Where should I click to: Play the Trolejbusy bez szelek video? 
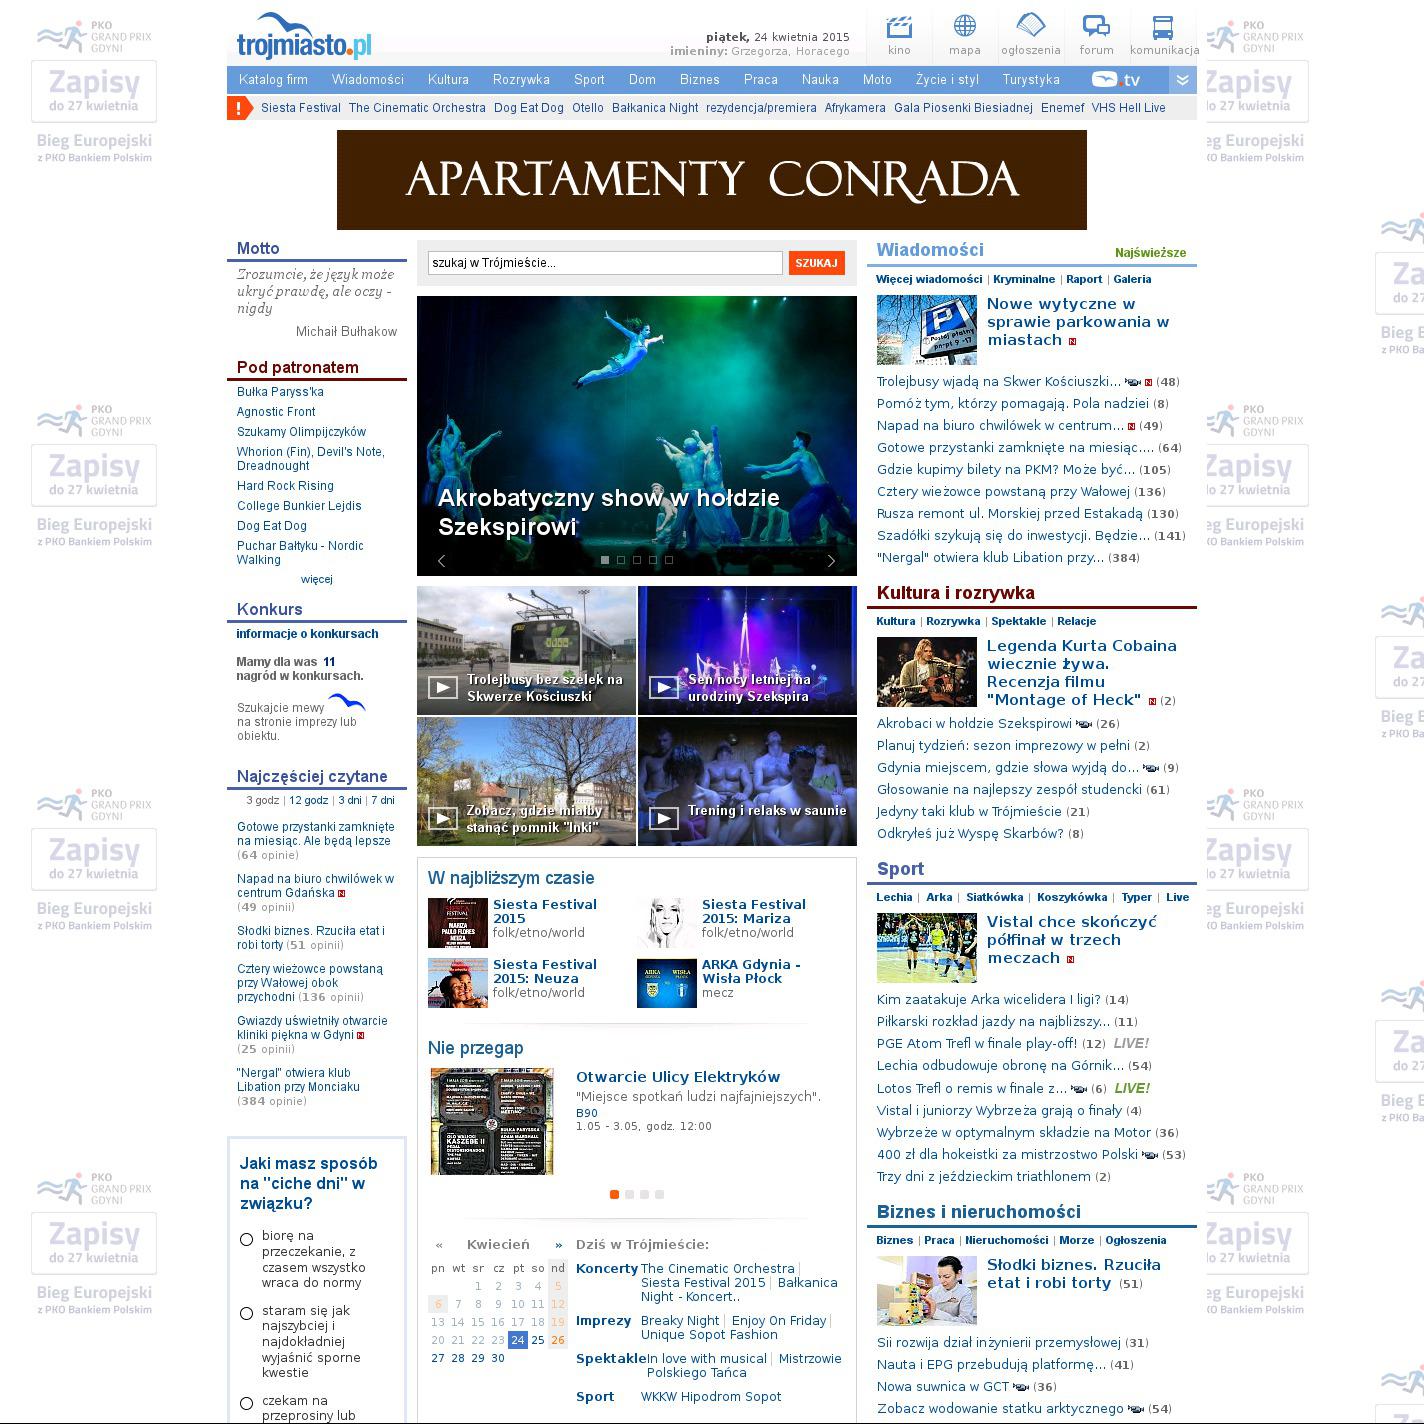pyautogui.click(x=442, y=687)
